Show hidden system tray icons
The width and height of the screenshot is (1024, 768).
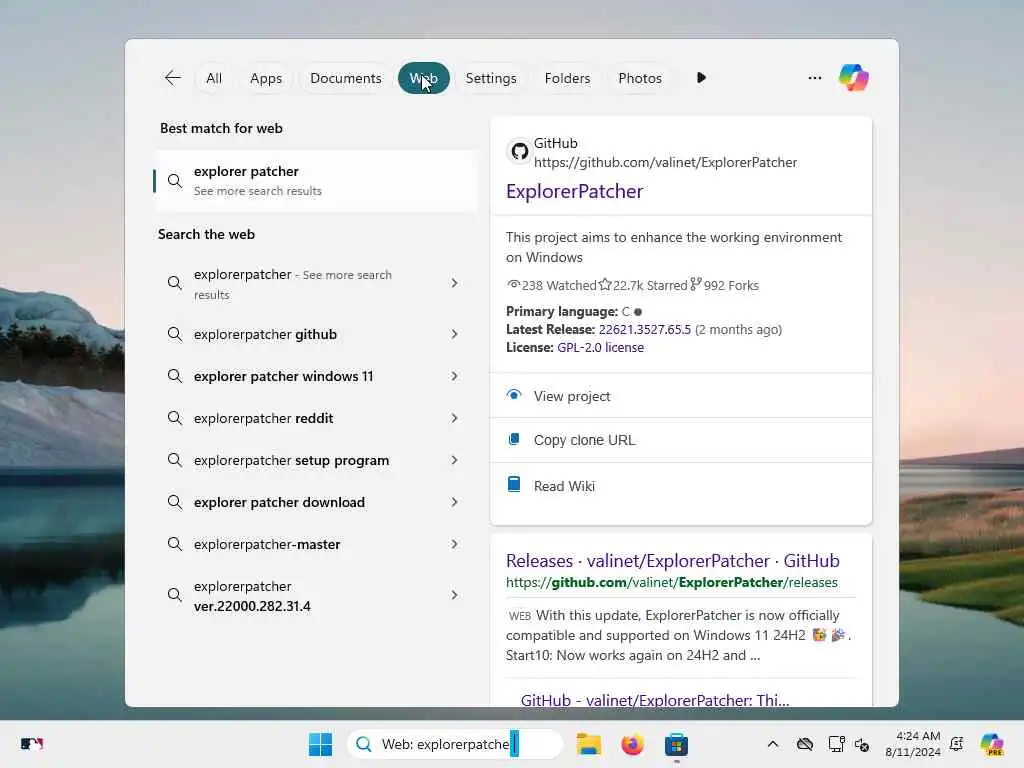[773, 744]
